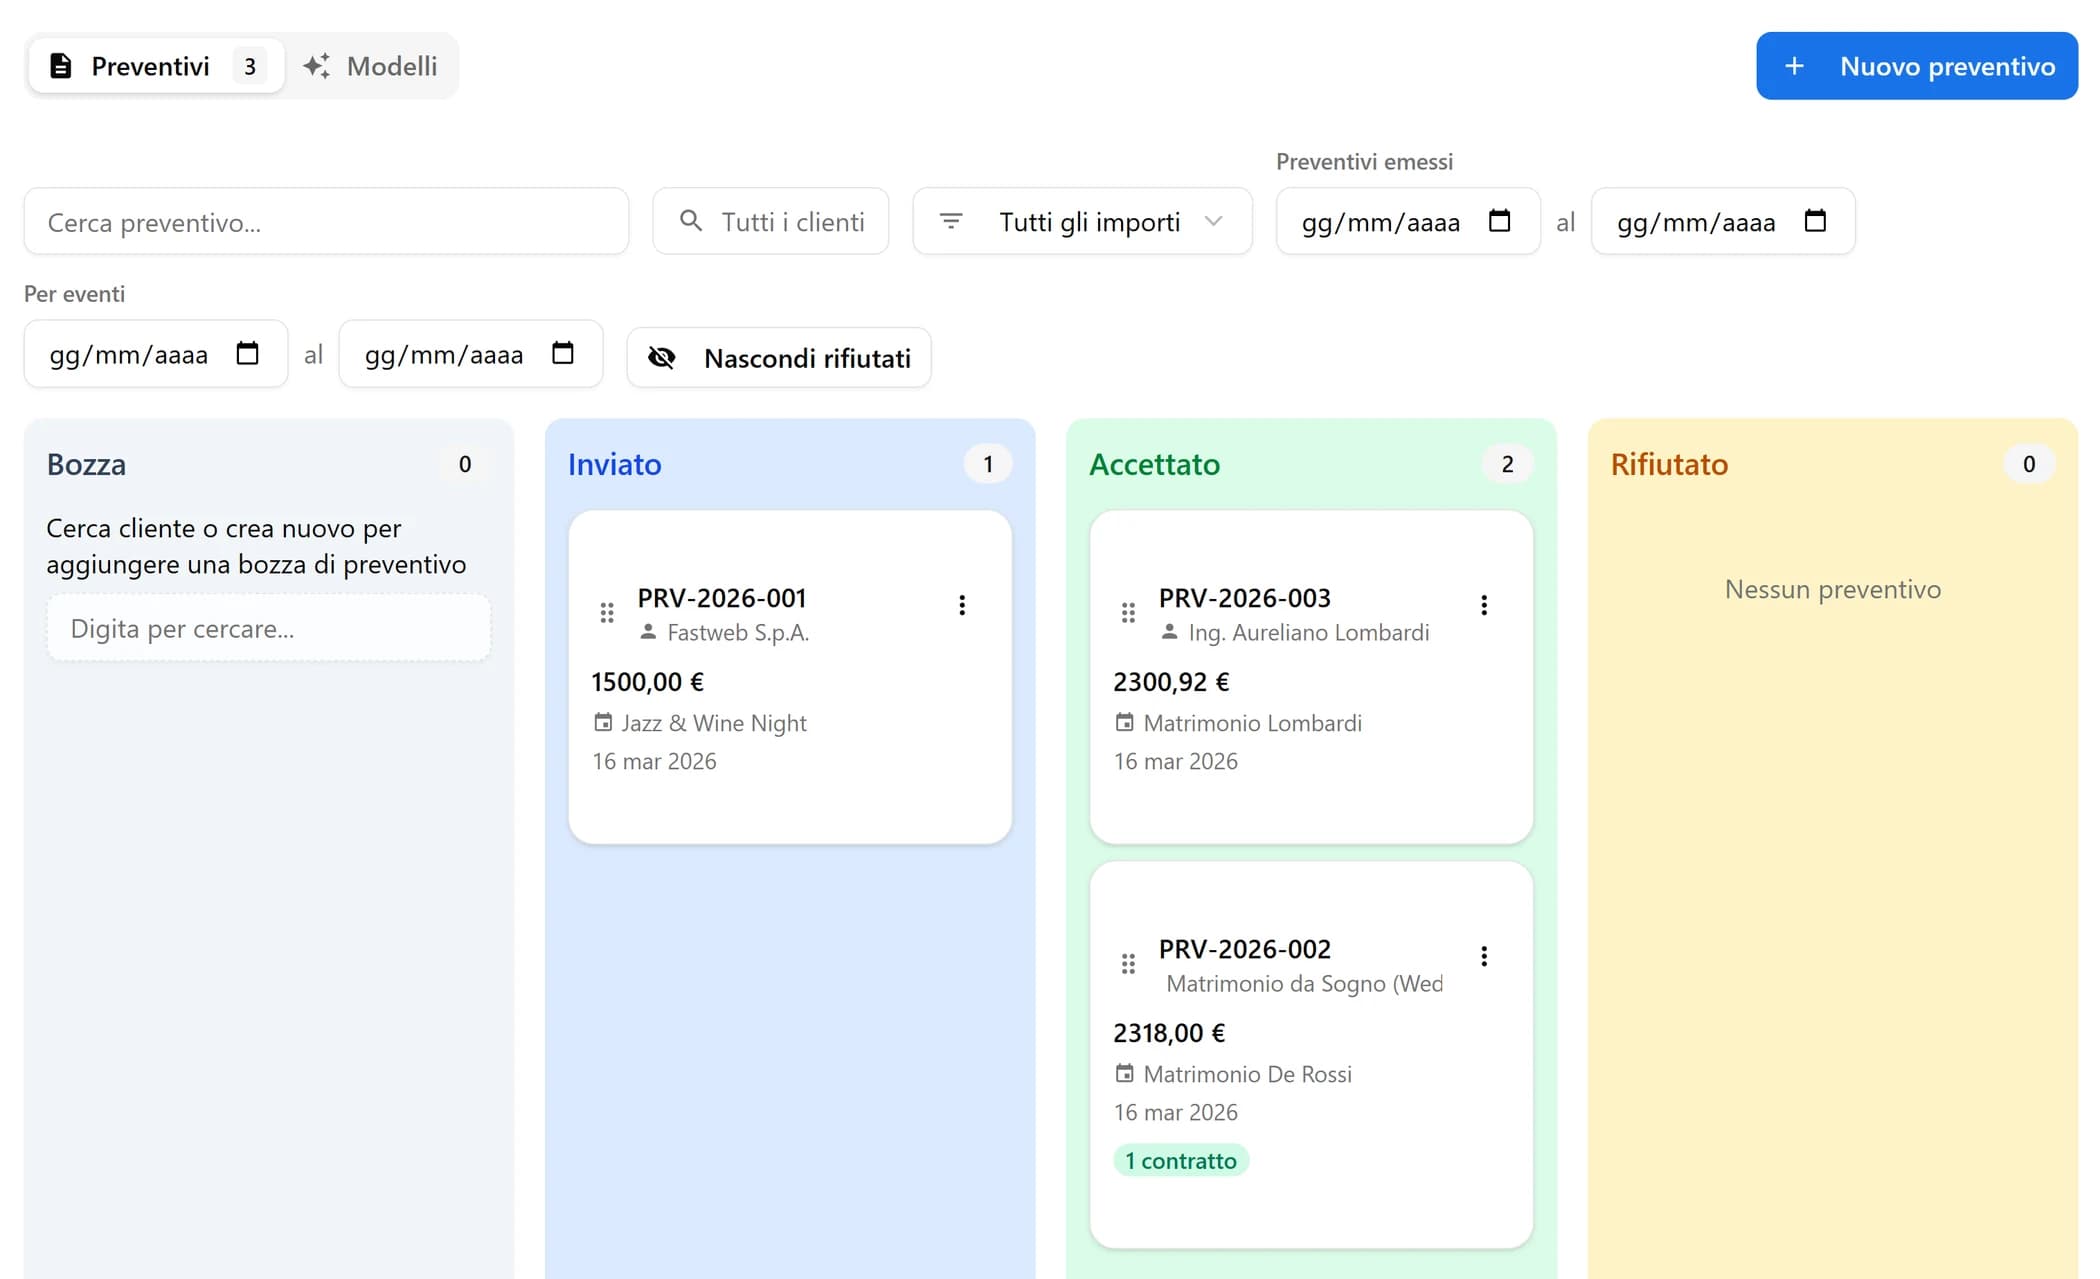Click the 'Cerca preventivo' search field
The image size is (2100, 1279).
coord(326,221)
